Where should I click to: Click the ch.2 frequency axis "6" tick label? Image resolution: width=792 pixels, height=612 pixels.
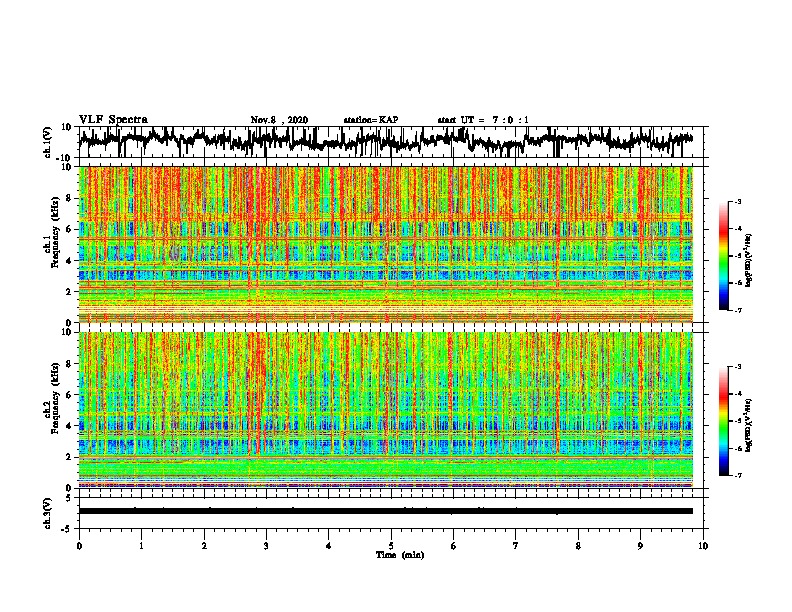(x=69, y=395)
